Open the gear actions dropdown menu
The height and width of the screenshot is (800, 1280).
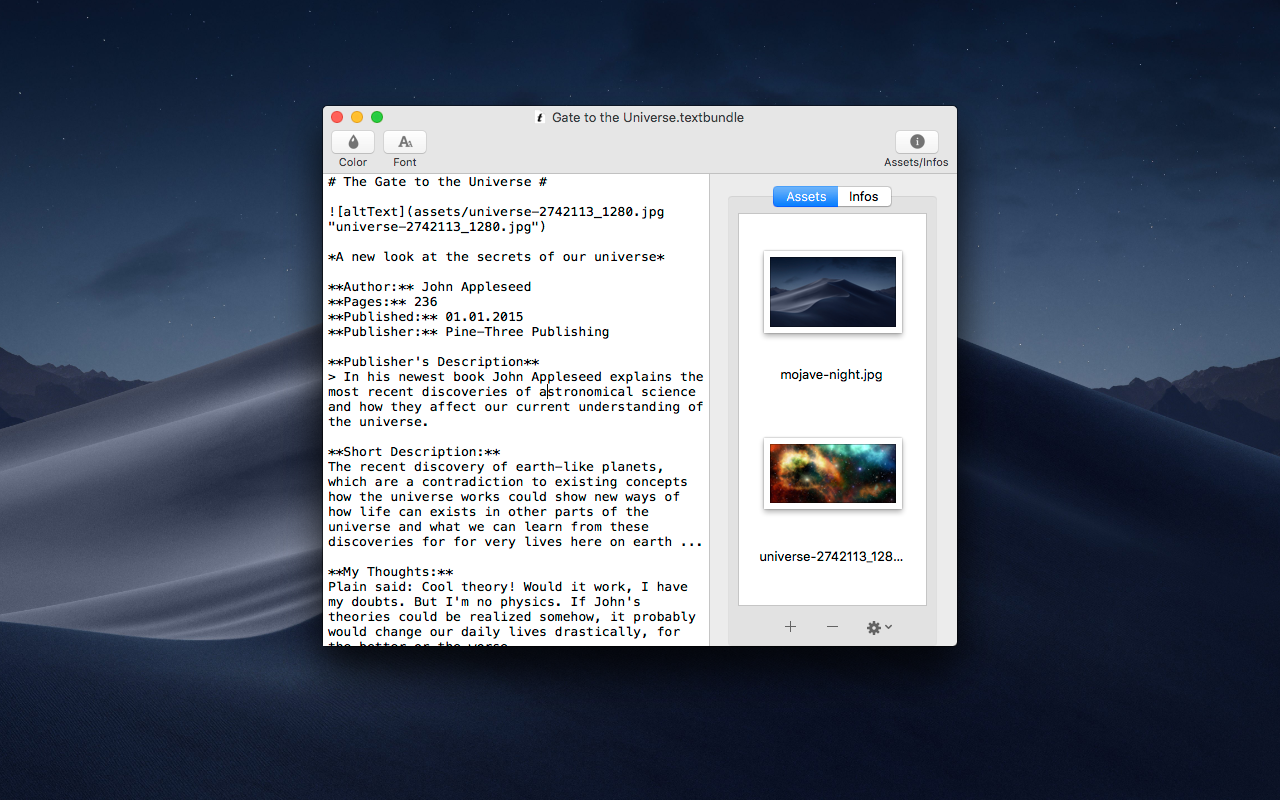click(x=879, y=627)
